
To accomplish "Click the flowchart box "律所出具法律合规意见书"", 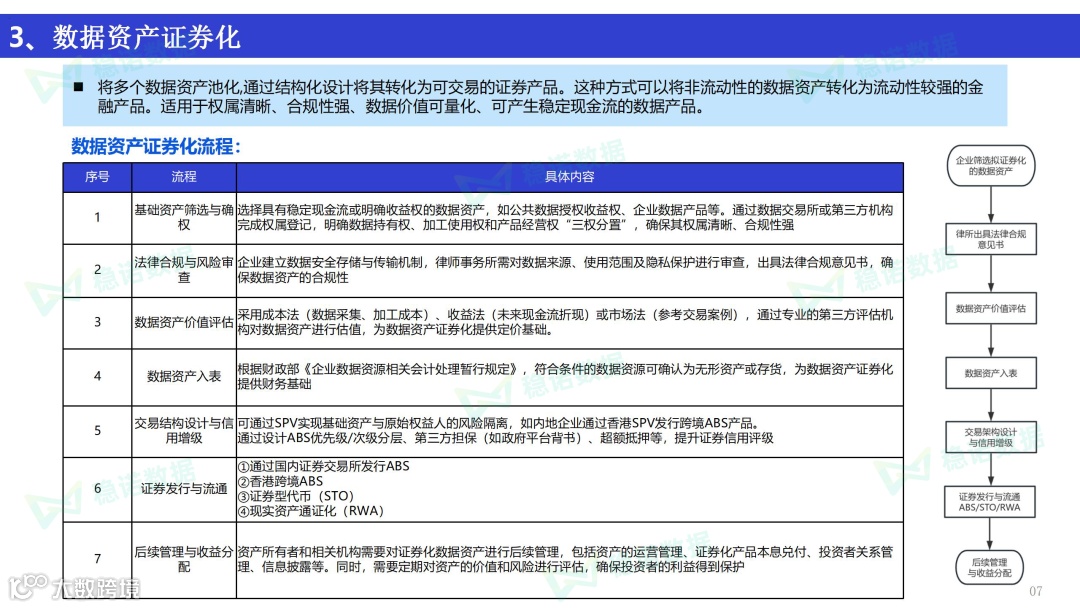I will 990,239.
